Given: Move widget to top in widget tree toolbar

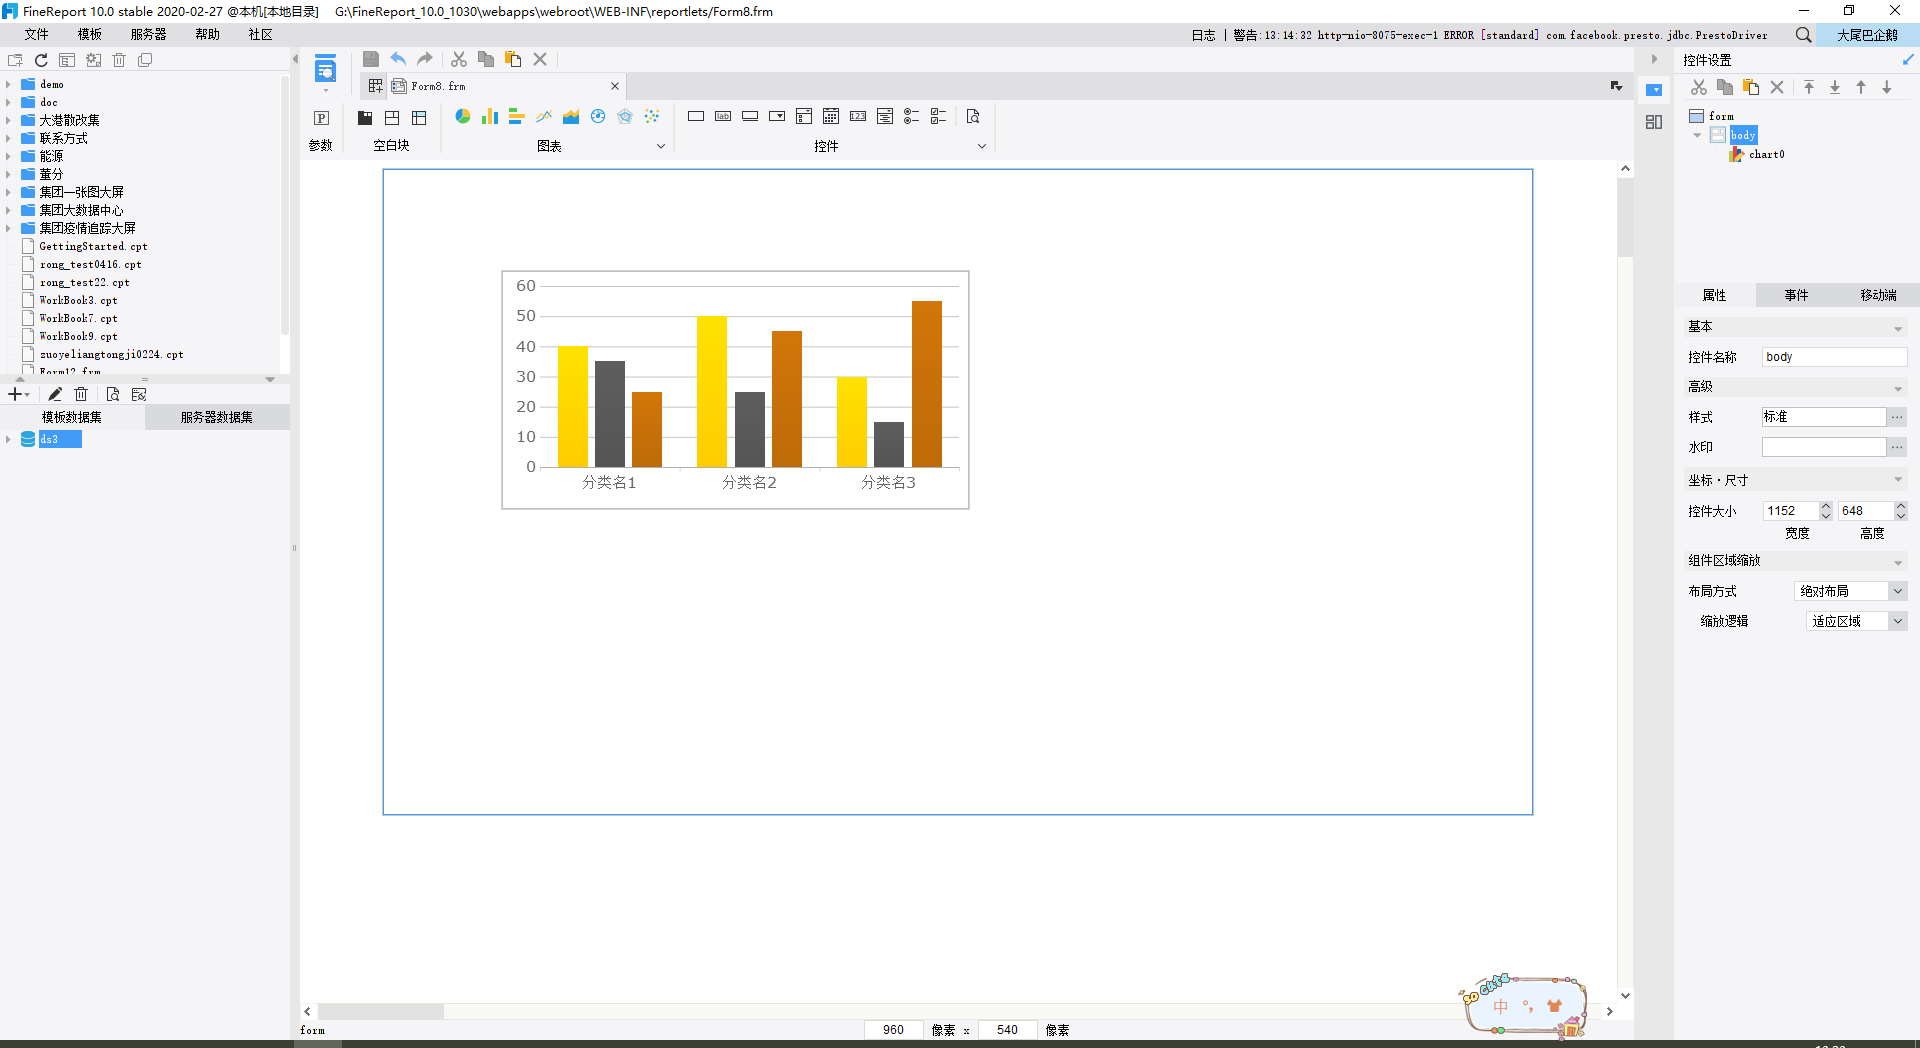Looking at the screenshot, I should click(1809, 87).
